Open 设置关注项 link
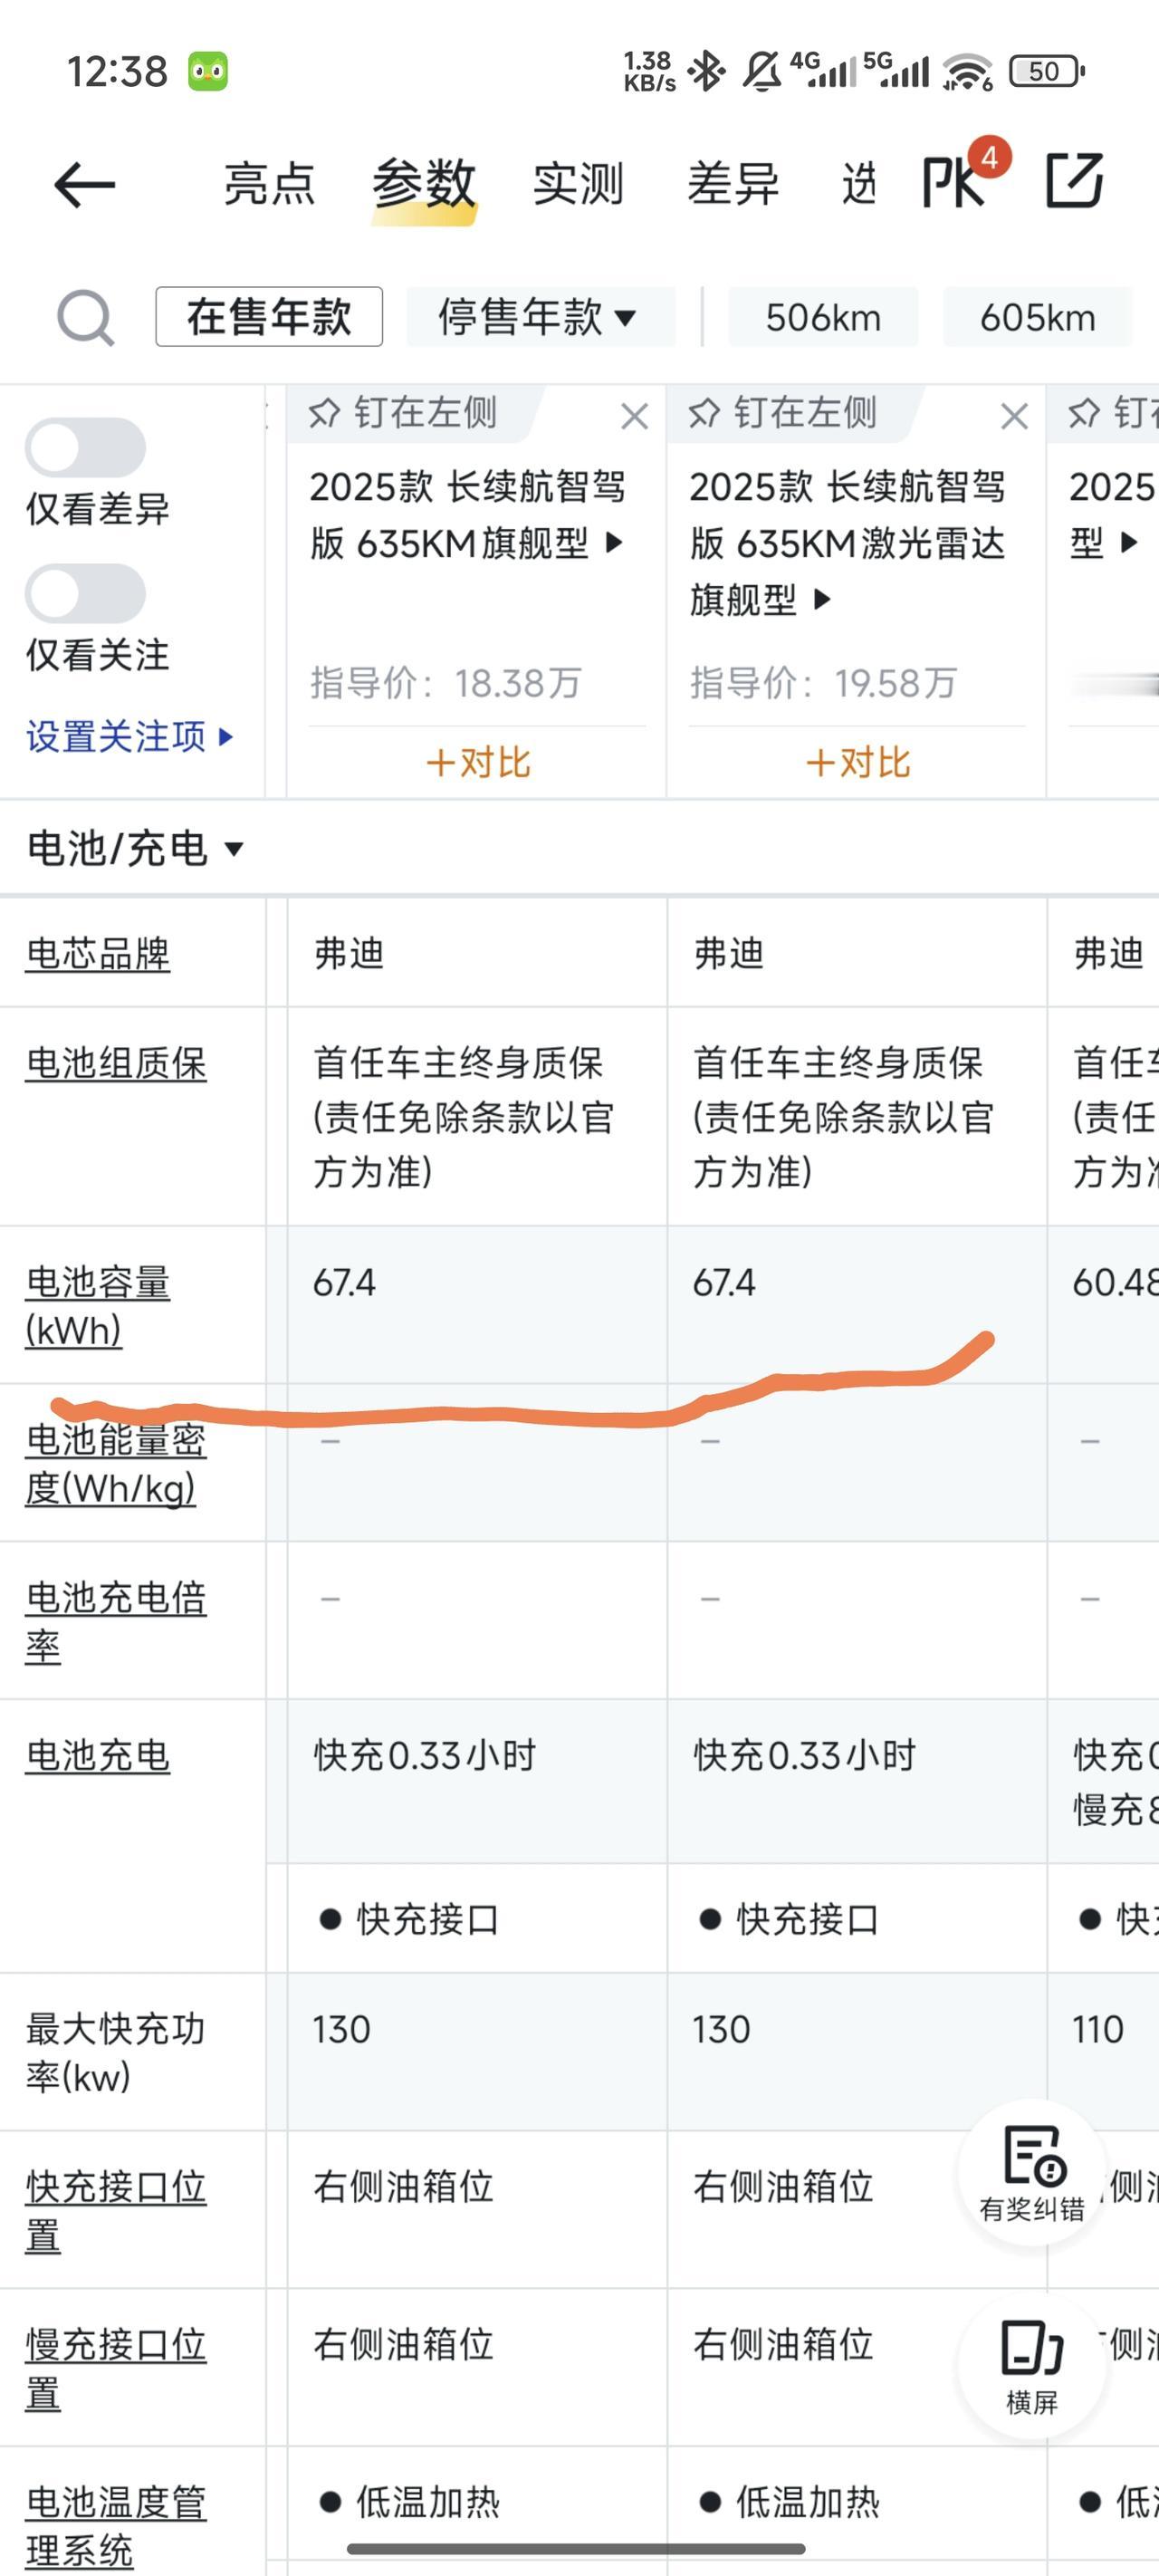1159x2576 pixels. point(129,736)
